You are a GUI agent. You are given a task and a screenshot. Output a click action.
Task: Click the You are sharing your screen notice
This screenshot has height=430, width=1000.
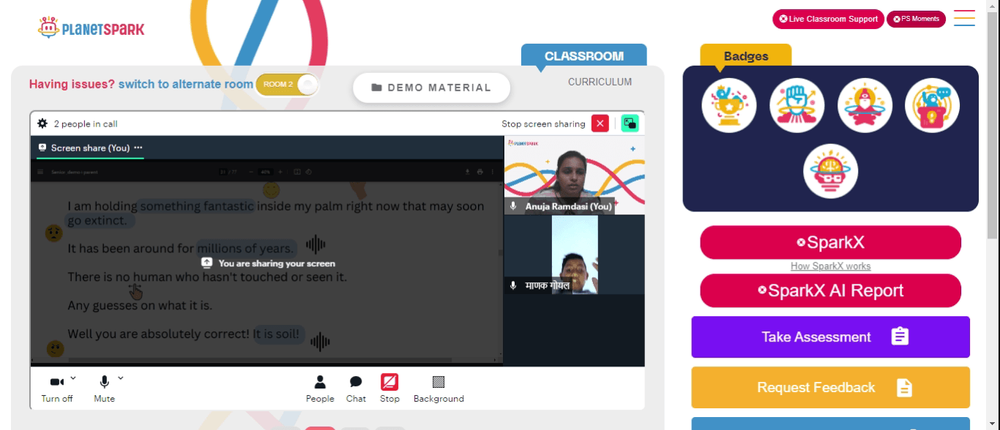pos(268,263)
